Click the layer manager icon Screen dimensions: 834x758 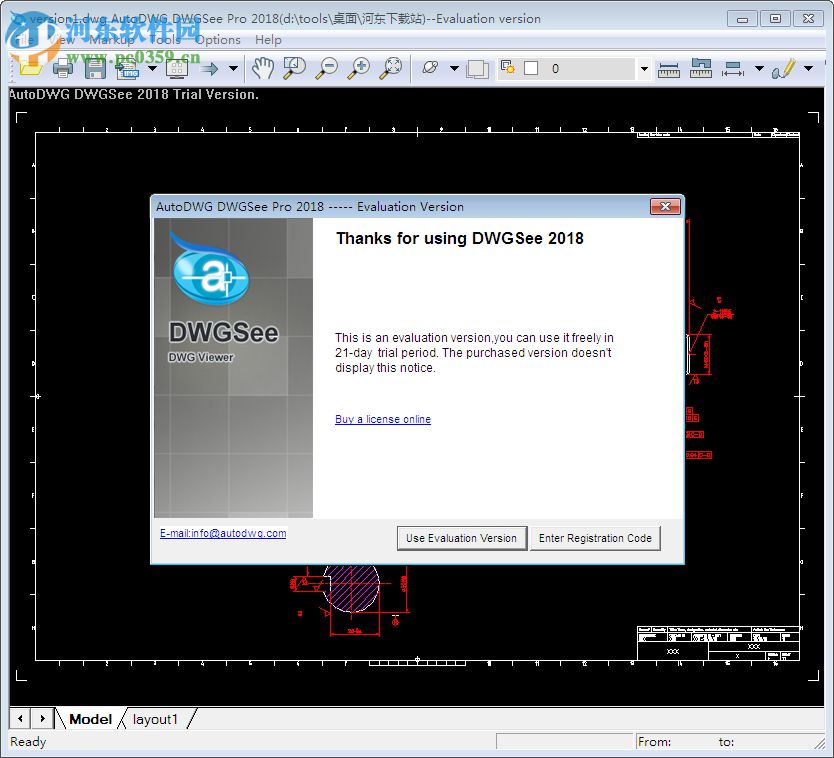tap(507, 67)
